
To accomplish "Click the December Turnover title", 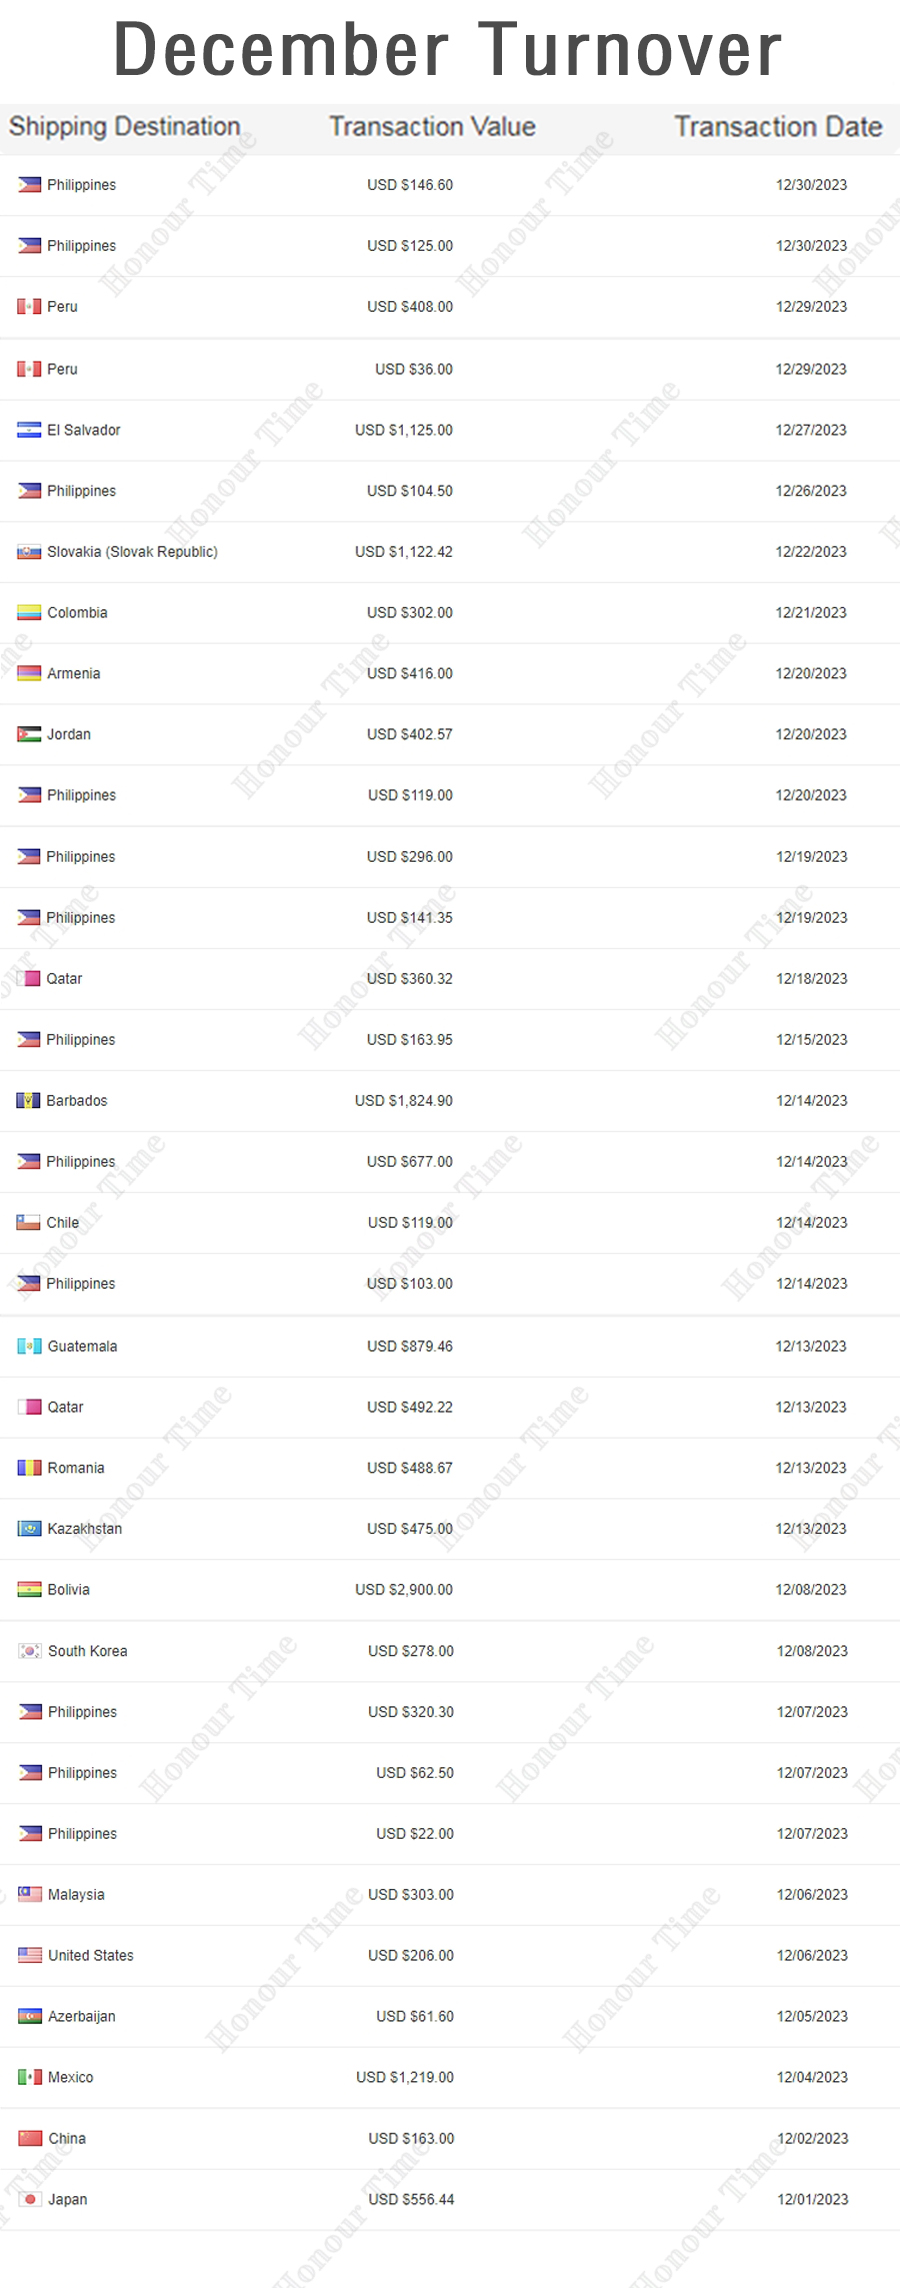I will click(x=448, y=50).
